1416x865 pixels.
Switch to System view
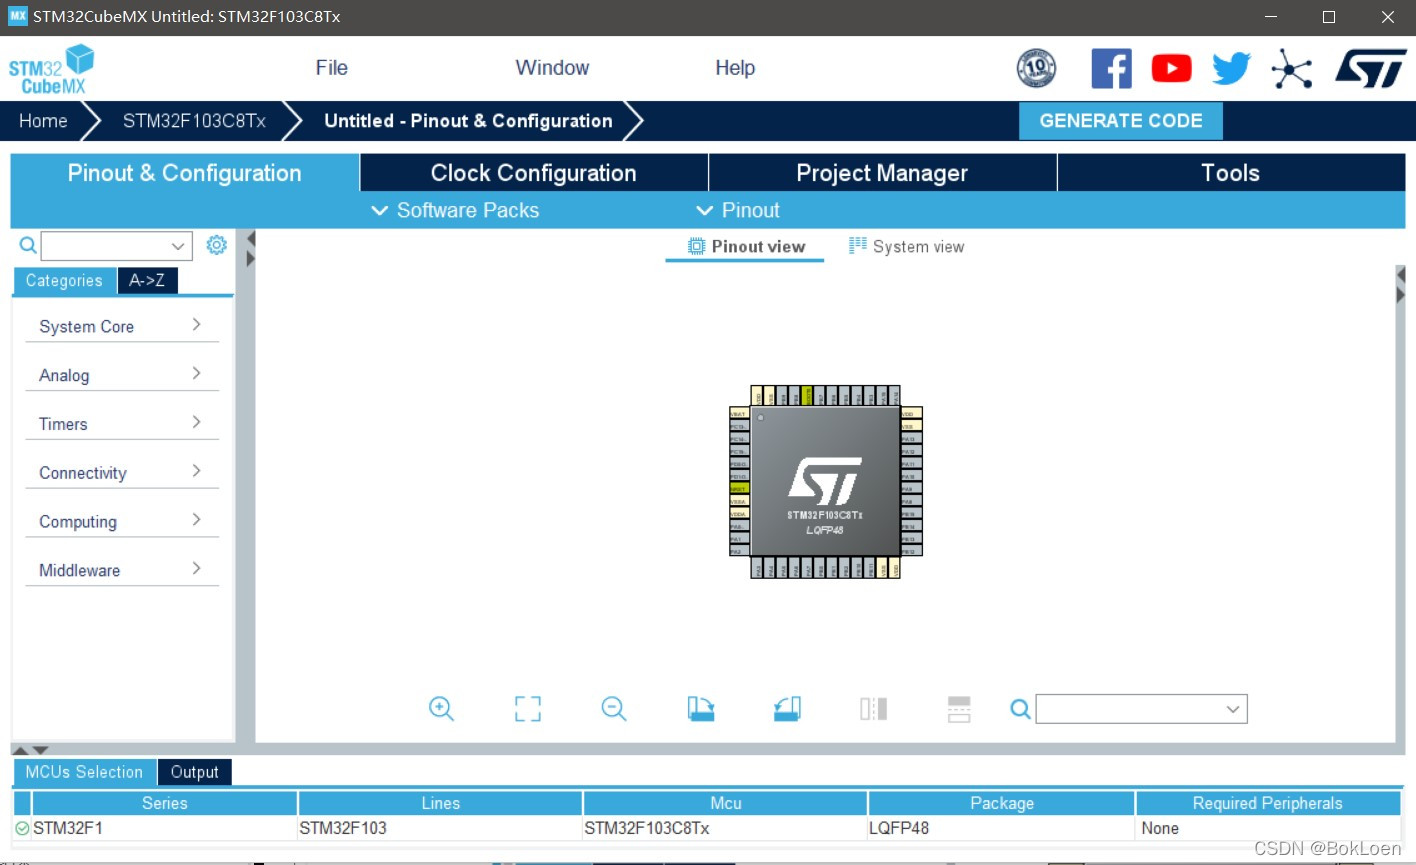pos(906,246)
